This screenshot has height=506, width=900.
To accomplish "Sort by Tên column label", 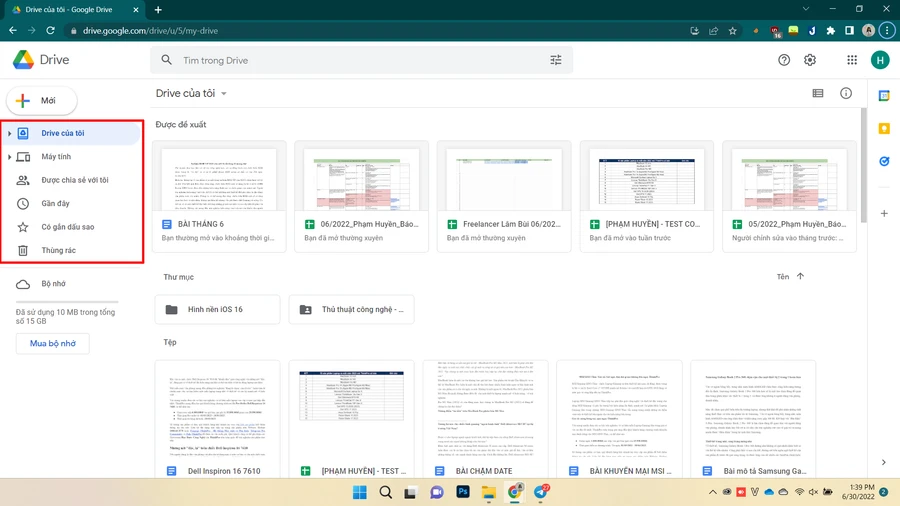I will [783, 277].
